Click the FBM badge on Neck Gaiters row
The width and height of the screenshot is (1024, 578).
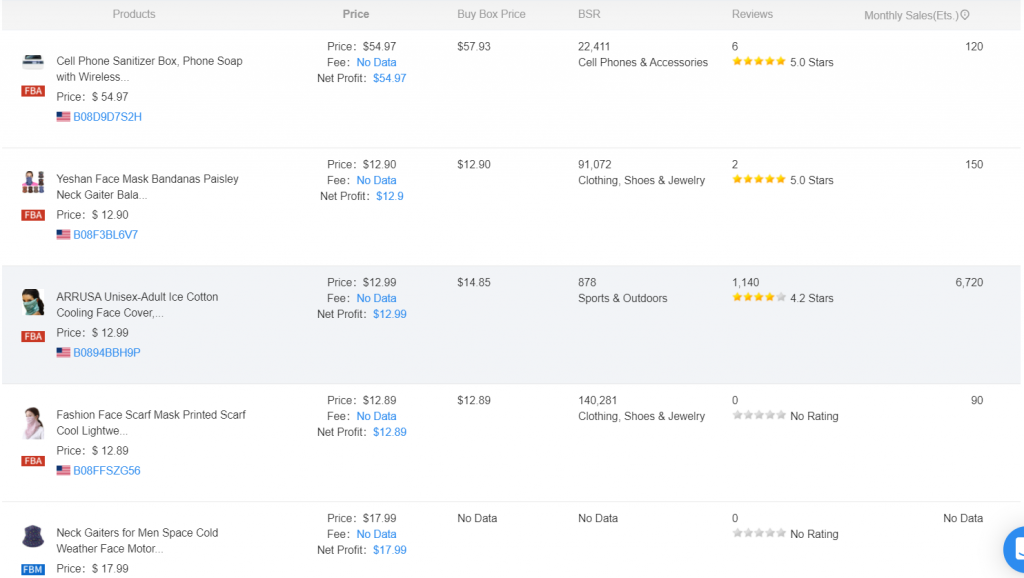(32, 568)
